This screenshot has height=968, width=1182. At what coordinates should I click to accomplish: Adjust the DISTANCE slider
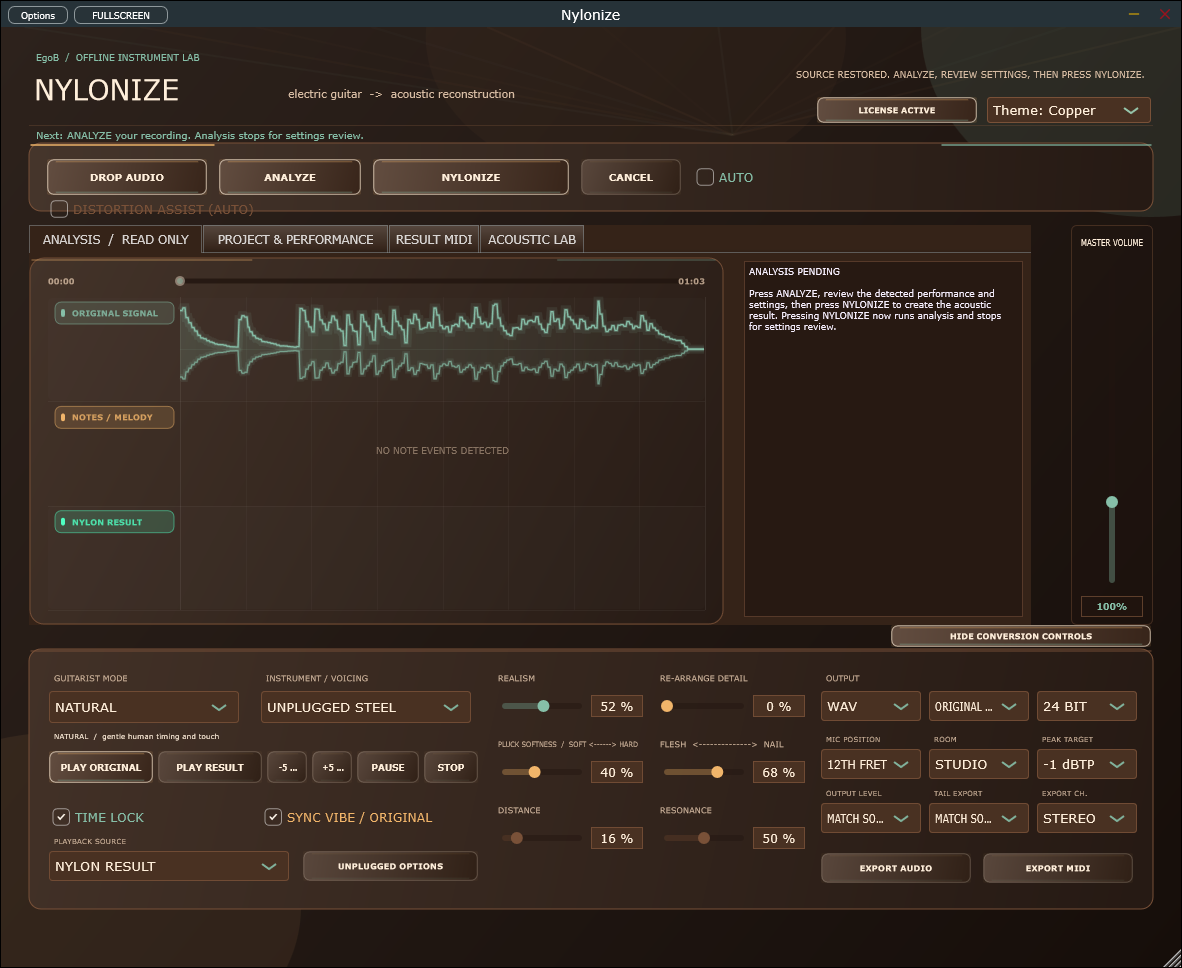[516, 838]
